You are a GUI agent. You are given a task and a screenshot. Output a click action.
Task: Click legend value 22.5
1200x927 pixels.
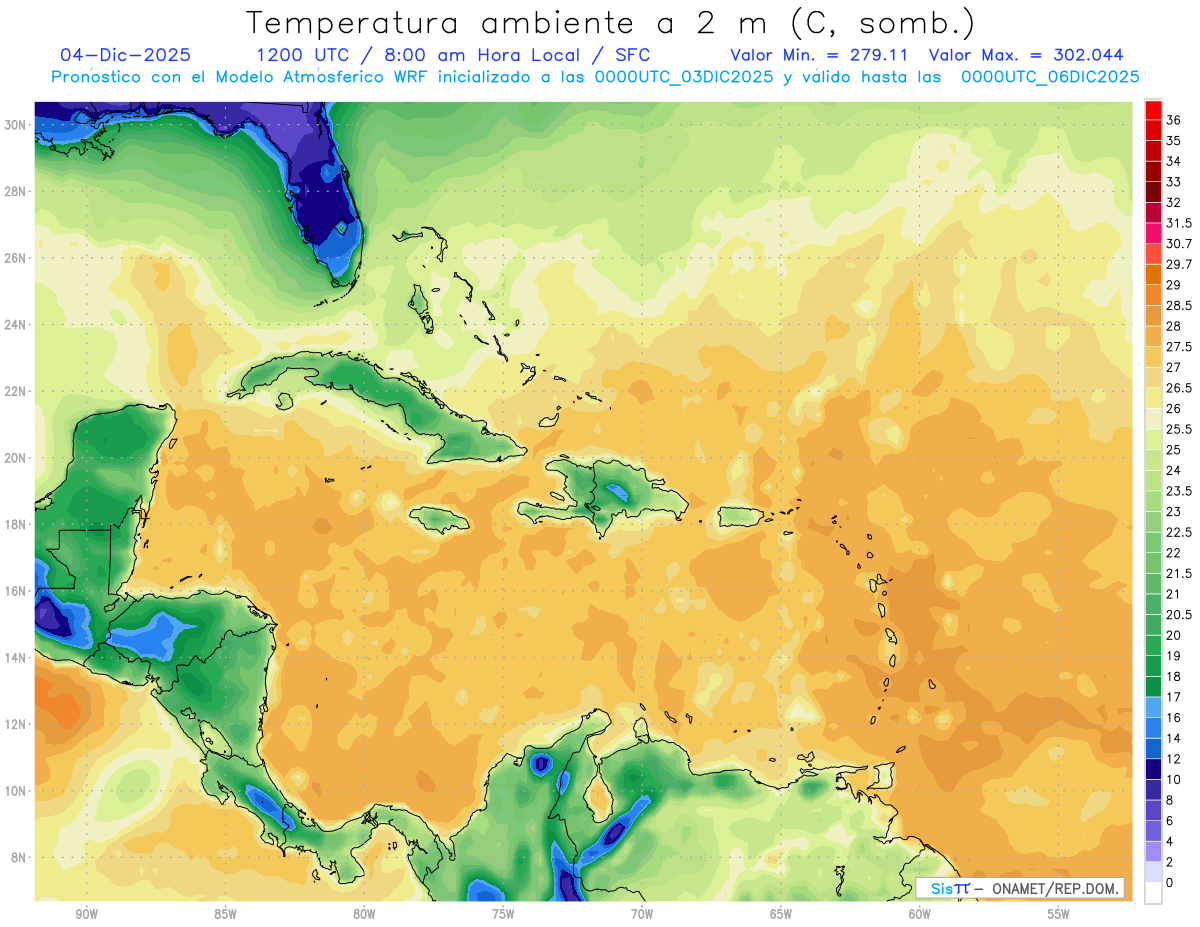[1179, 532]
